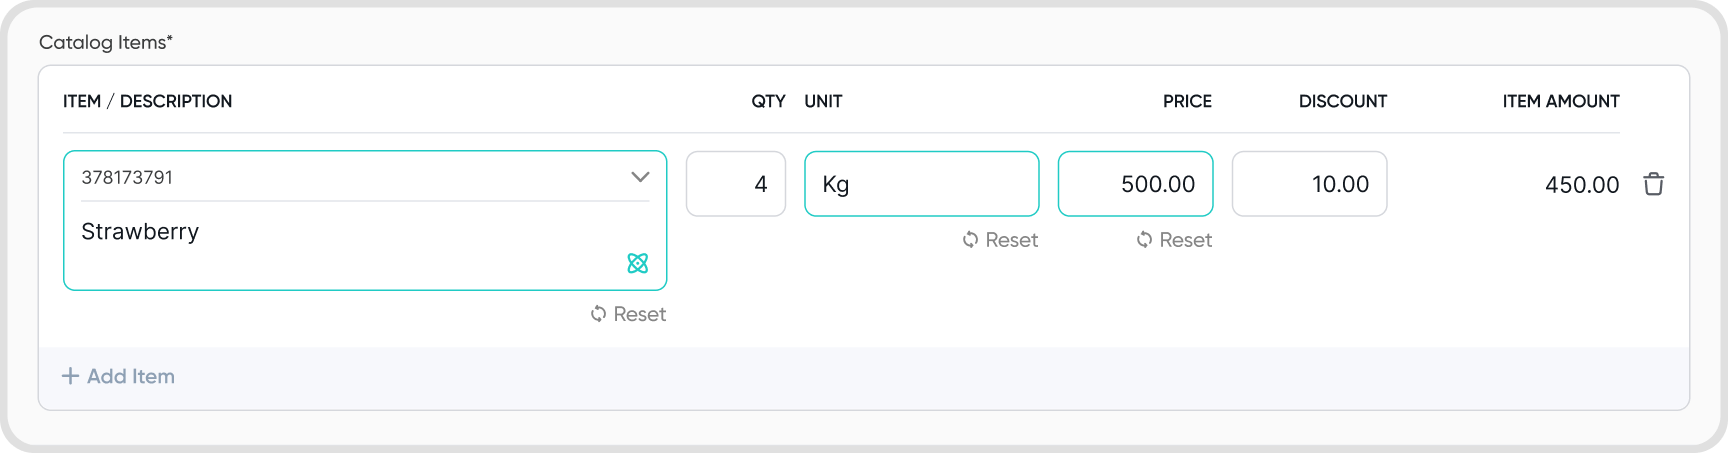Click the Price field showing 500.00
Image resolution: width=1728 pixels, height=453 pixels.
coord(1136,184)
